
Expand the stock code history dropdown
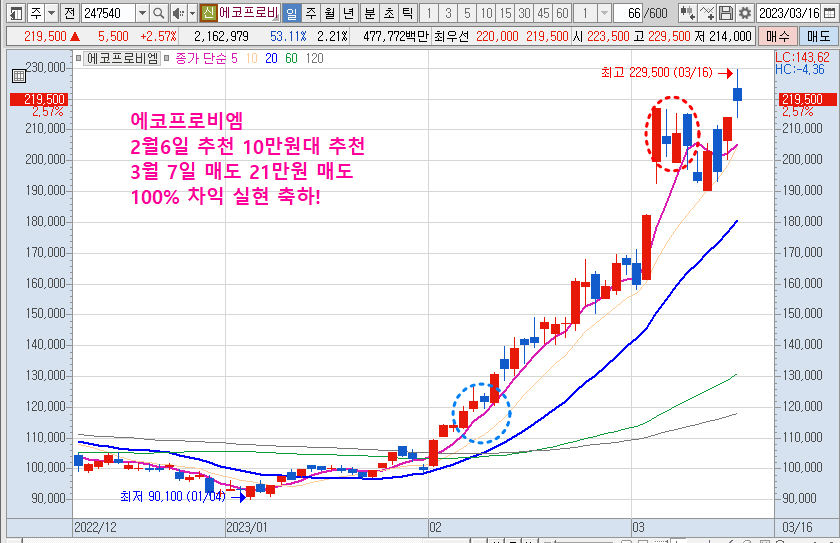[142, 13]
